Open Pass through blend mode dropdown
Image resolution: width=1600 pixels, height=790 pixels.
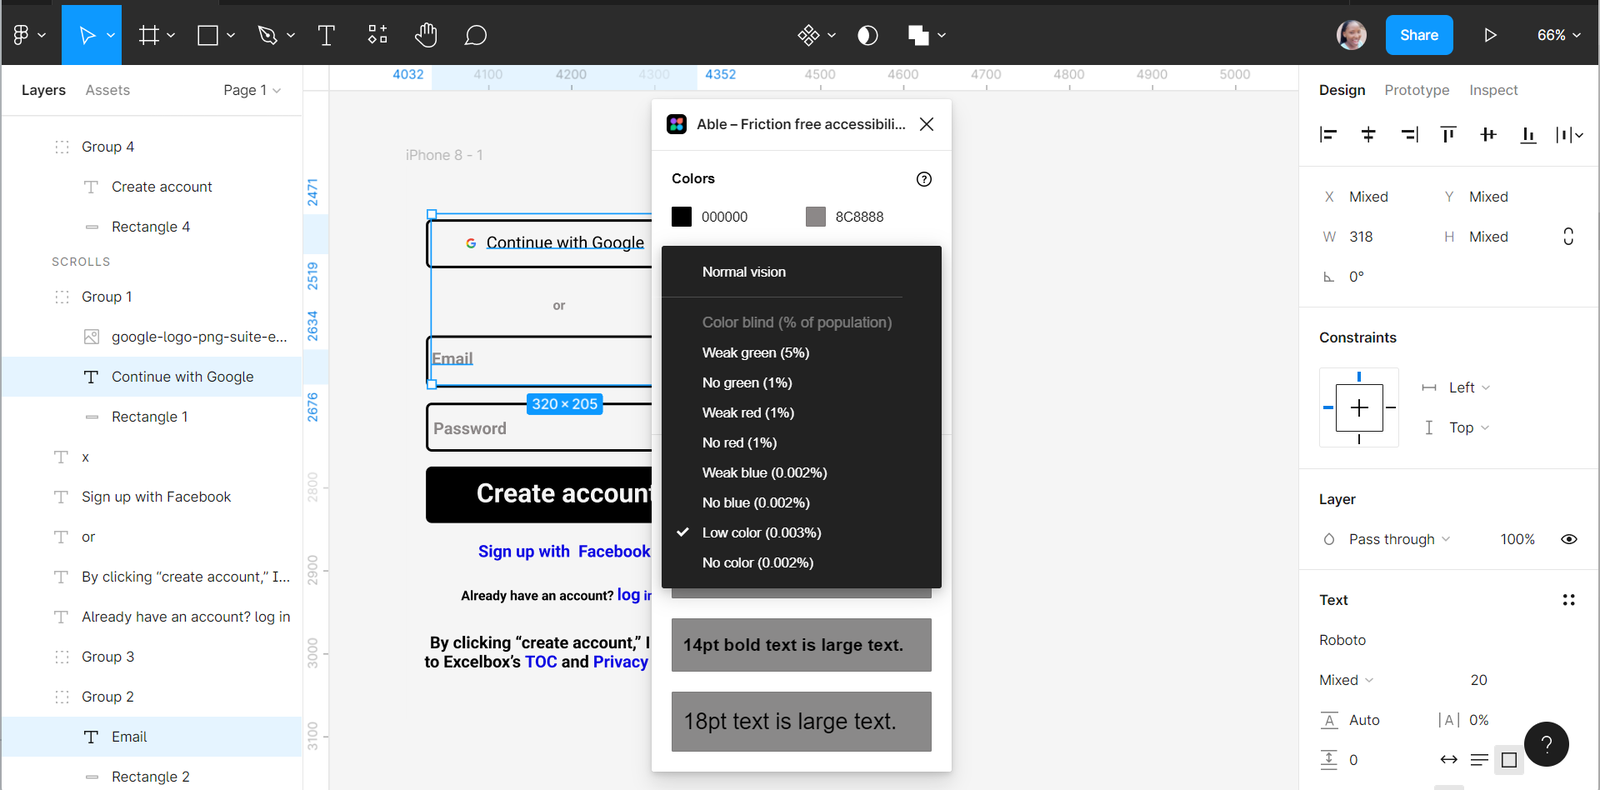click(x=1398, y=539)
